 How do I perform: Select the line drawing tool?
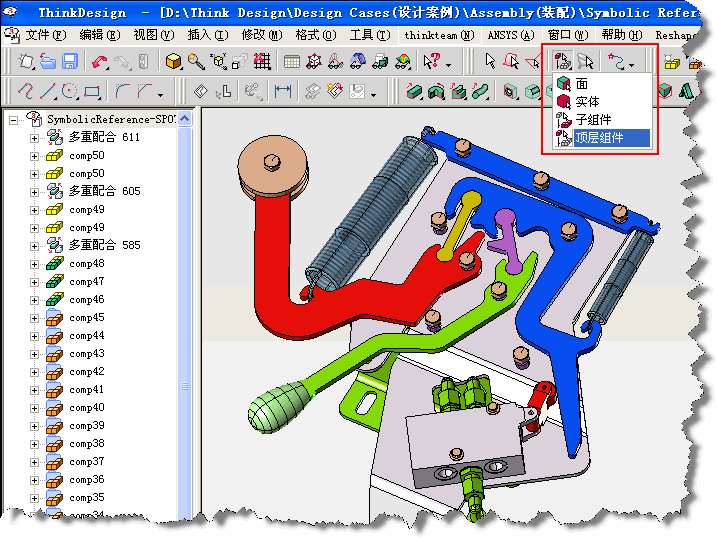click(x=47, y=91)
